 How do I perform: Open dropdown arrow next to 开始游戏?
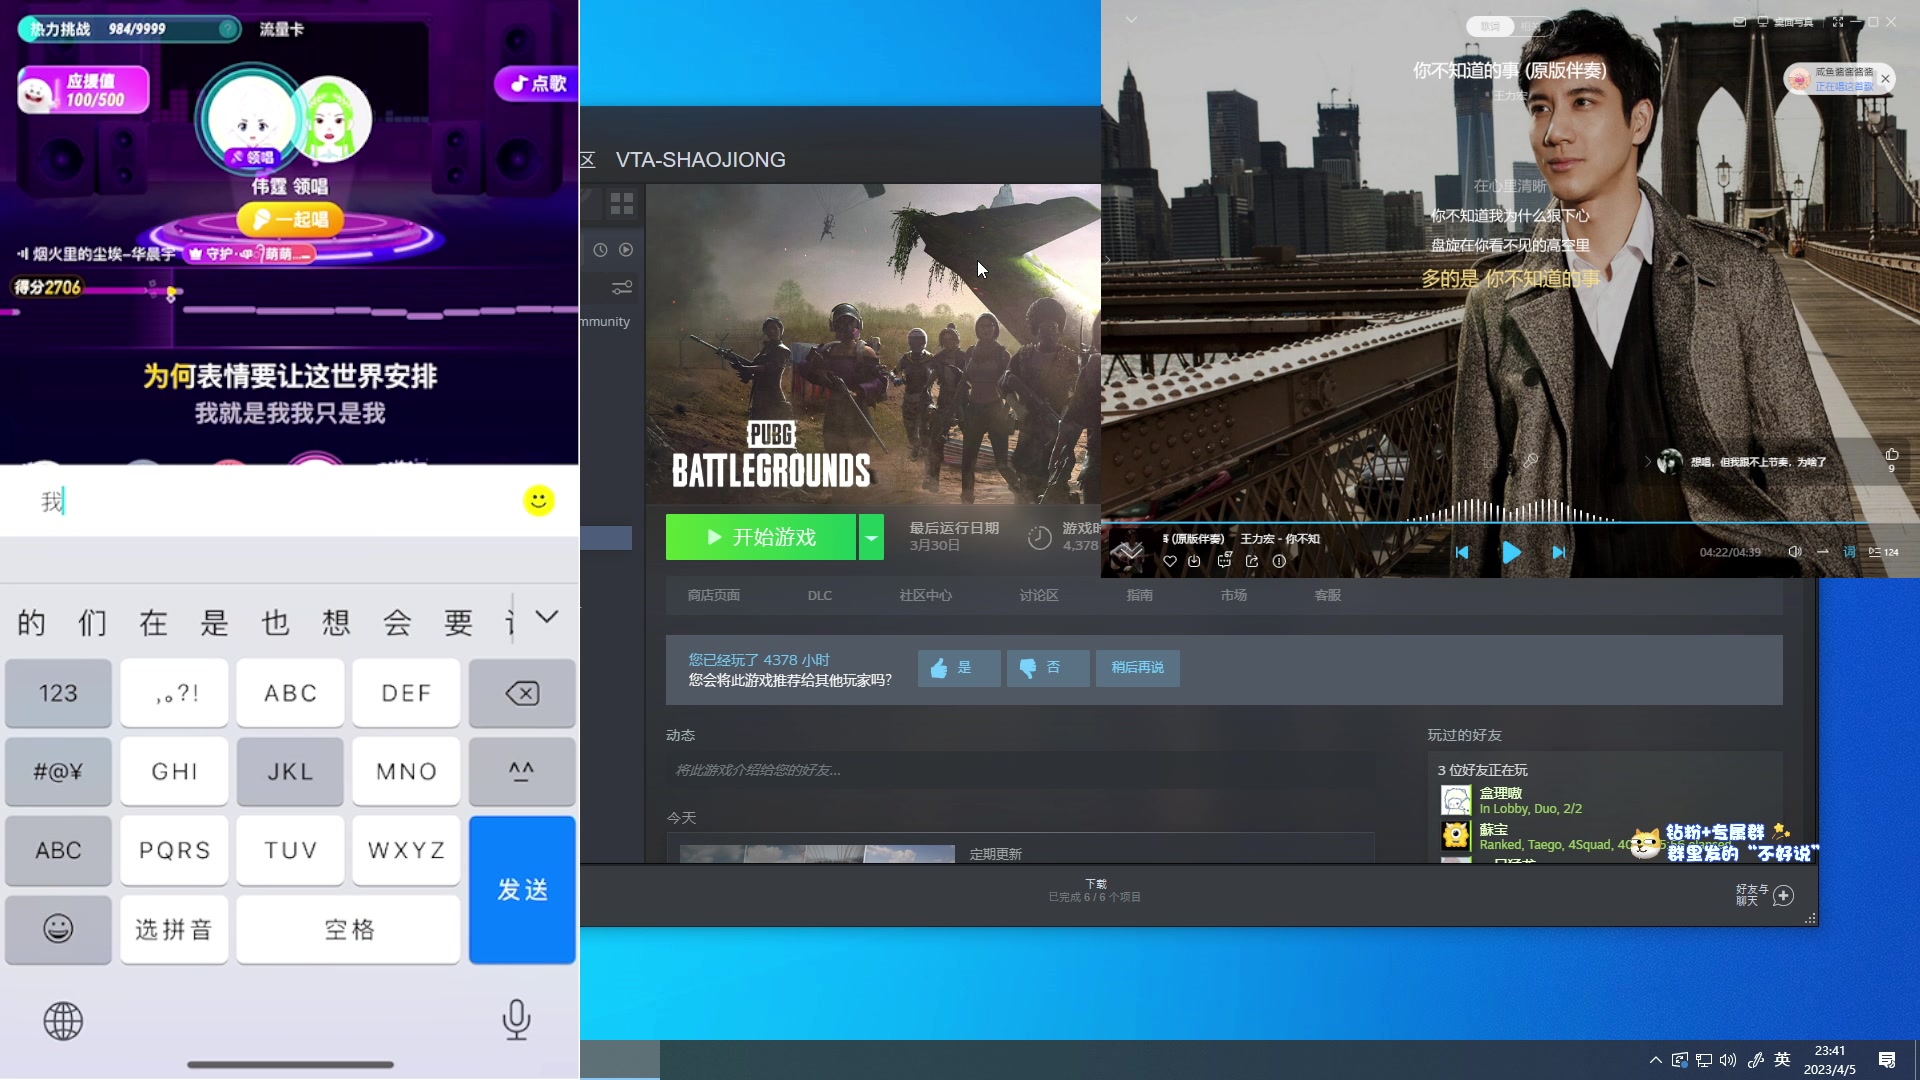tap(871, 537)
